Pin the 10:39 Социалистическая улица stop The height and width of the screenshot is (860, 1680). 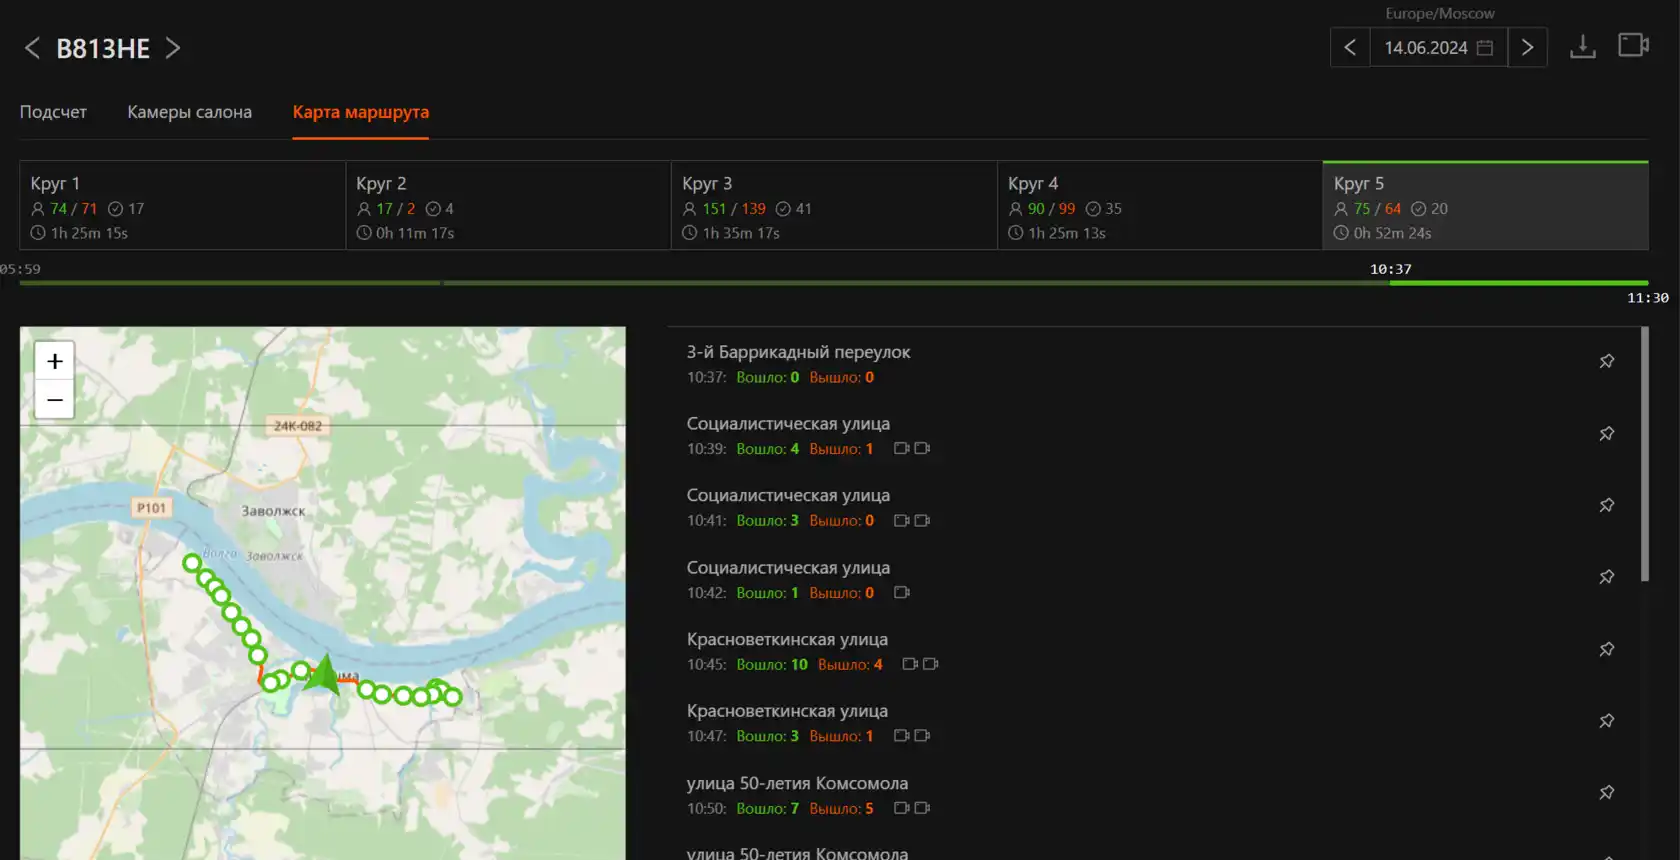pos(1606,433)
